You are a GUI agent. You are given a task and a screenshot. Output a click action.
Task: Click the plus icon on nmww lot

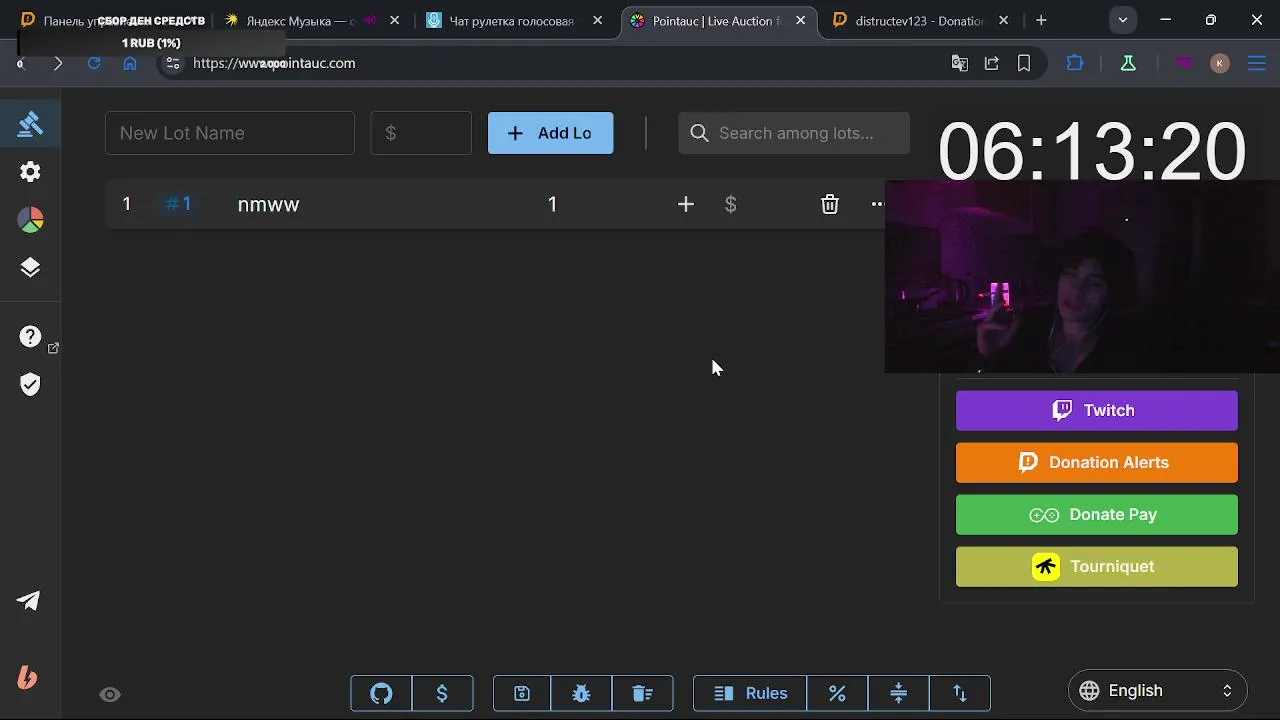click(x=685, y=204)
